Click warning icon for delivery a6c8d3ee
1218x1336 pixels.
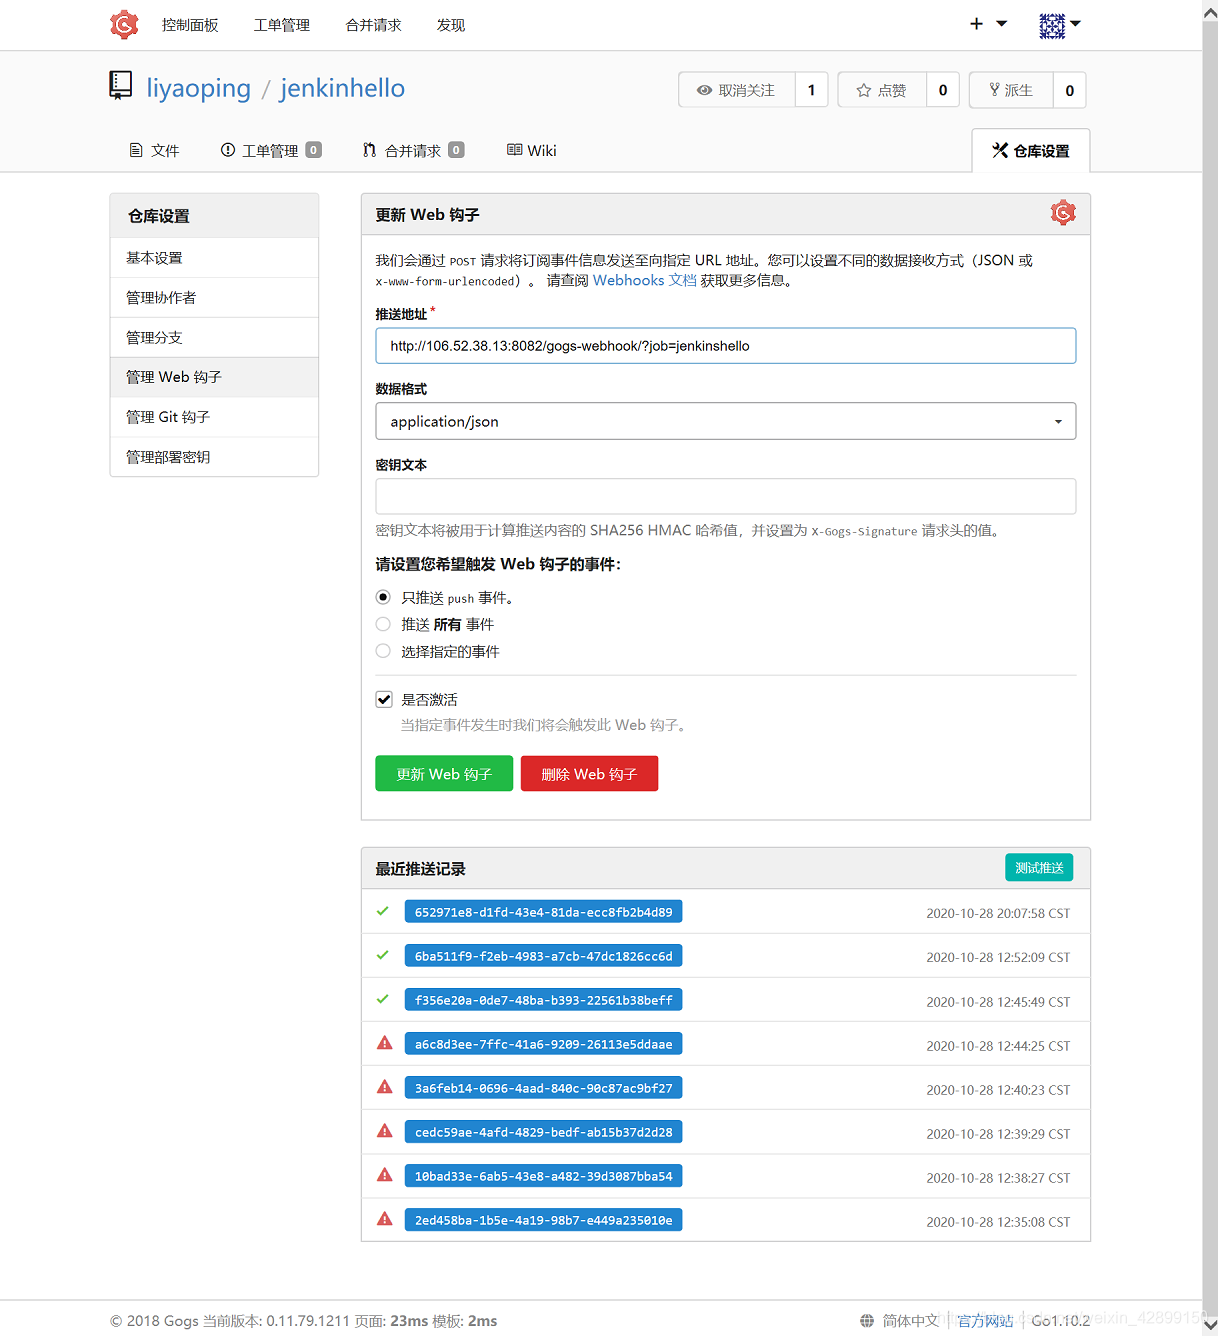tap(384, 1043)
